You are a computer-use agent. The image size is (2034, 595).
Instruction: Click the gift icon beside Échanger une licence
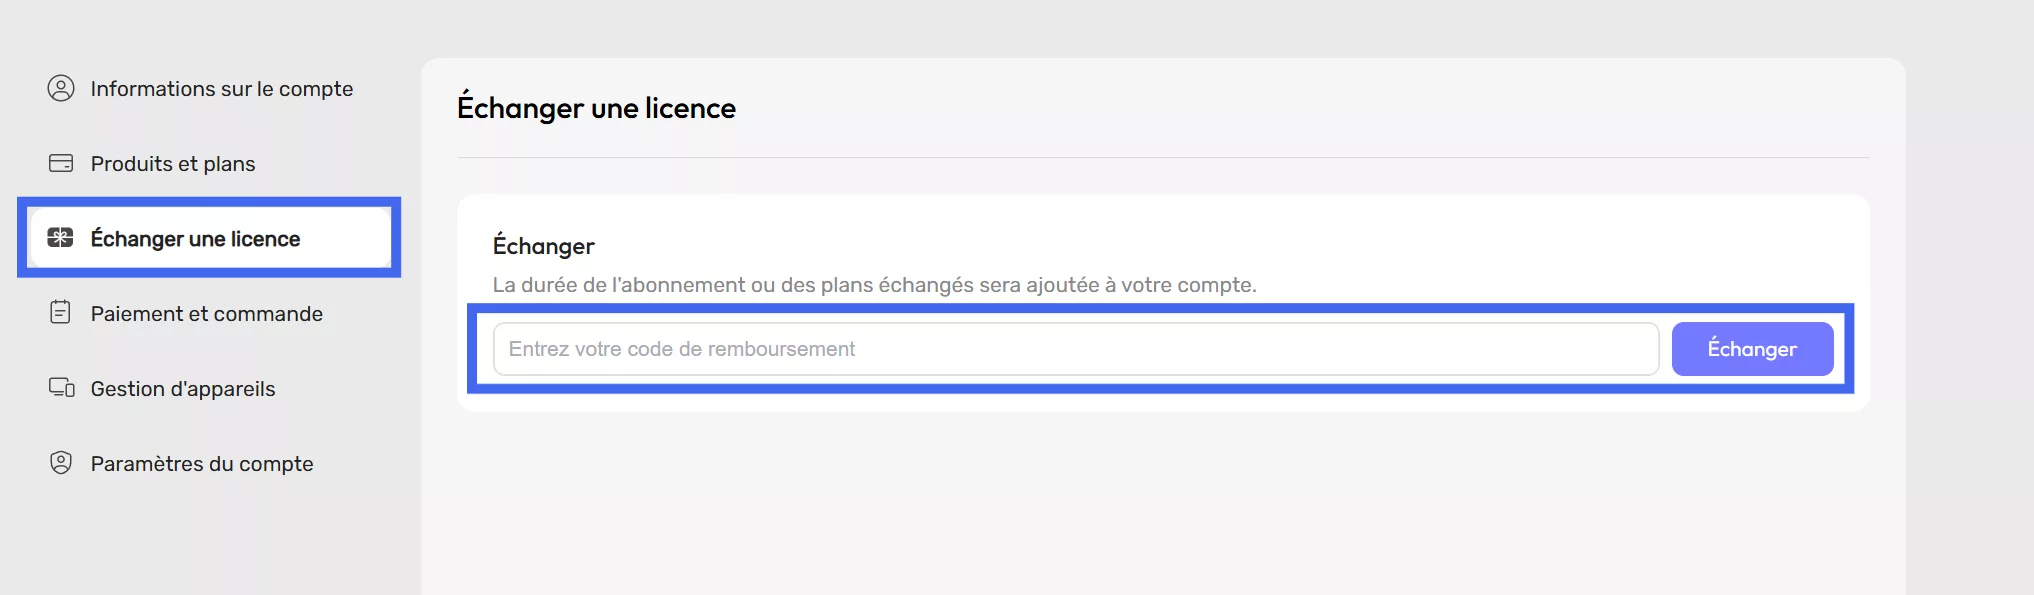click(x=61, y=238)
